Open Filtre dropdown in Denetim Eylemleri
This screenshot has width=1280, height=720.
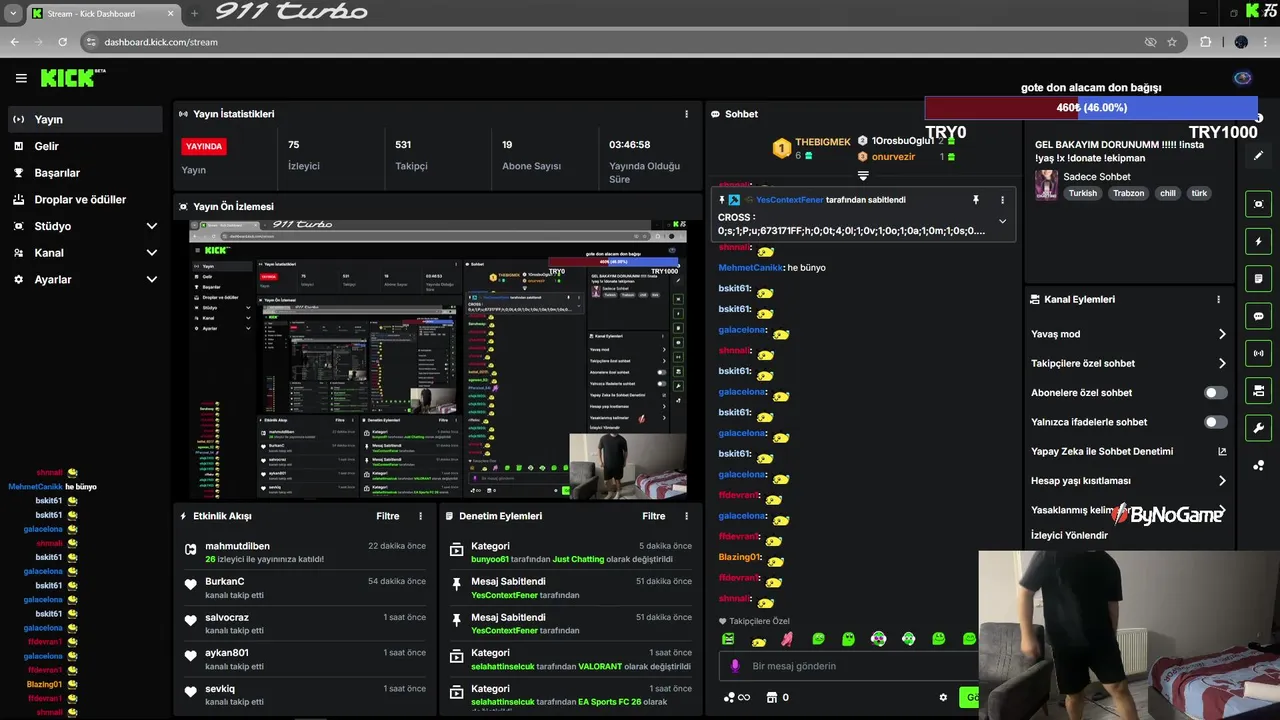coord(653,516)
